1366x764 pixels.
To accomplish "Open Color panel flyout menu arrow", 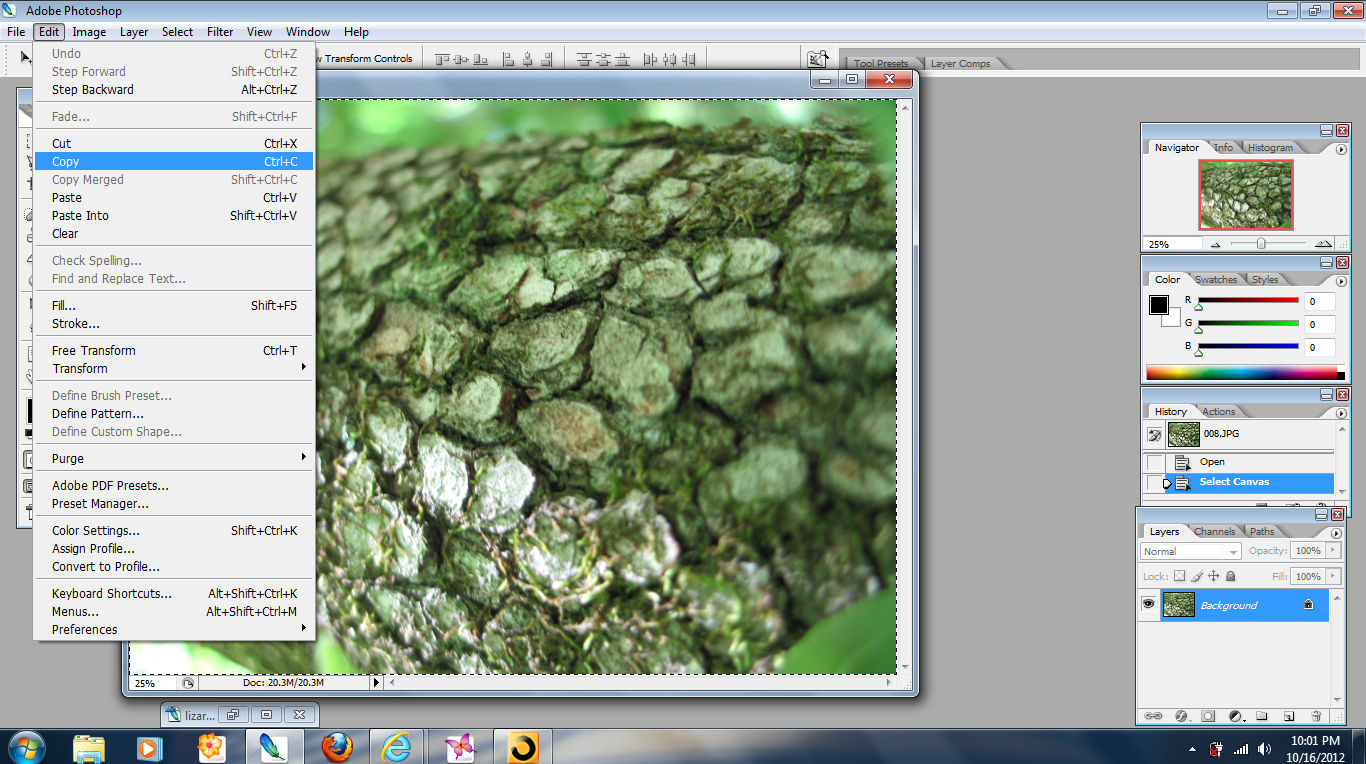I will click(1340, 281).
